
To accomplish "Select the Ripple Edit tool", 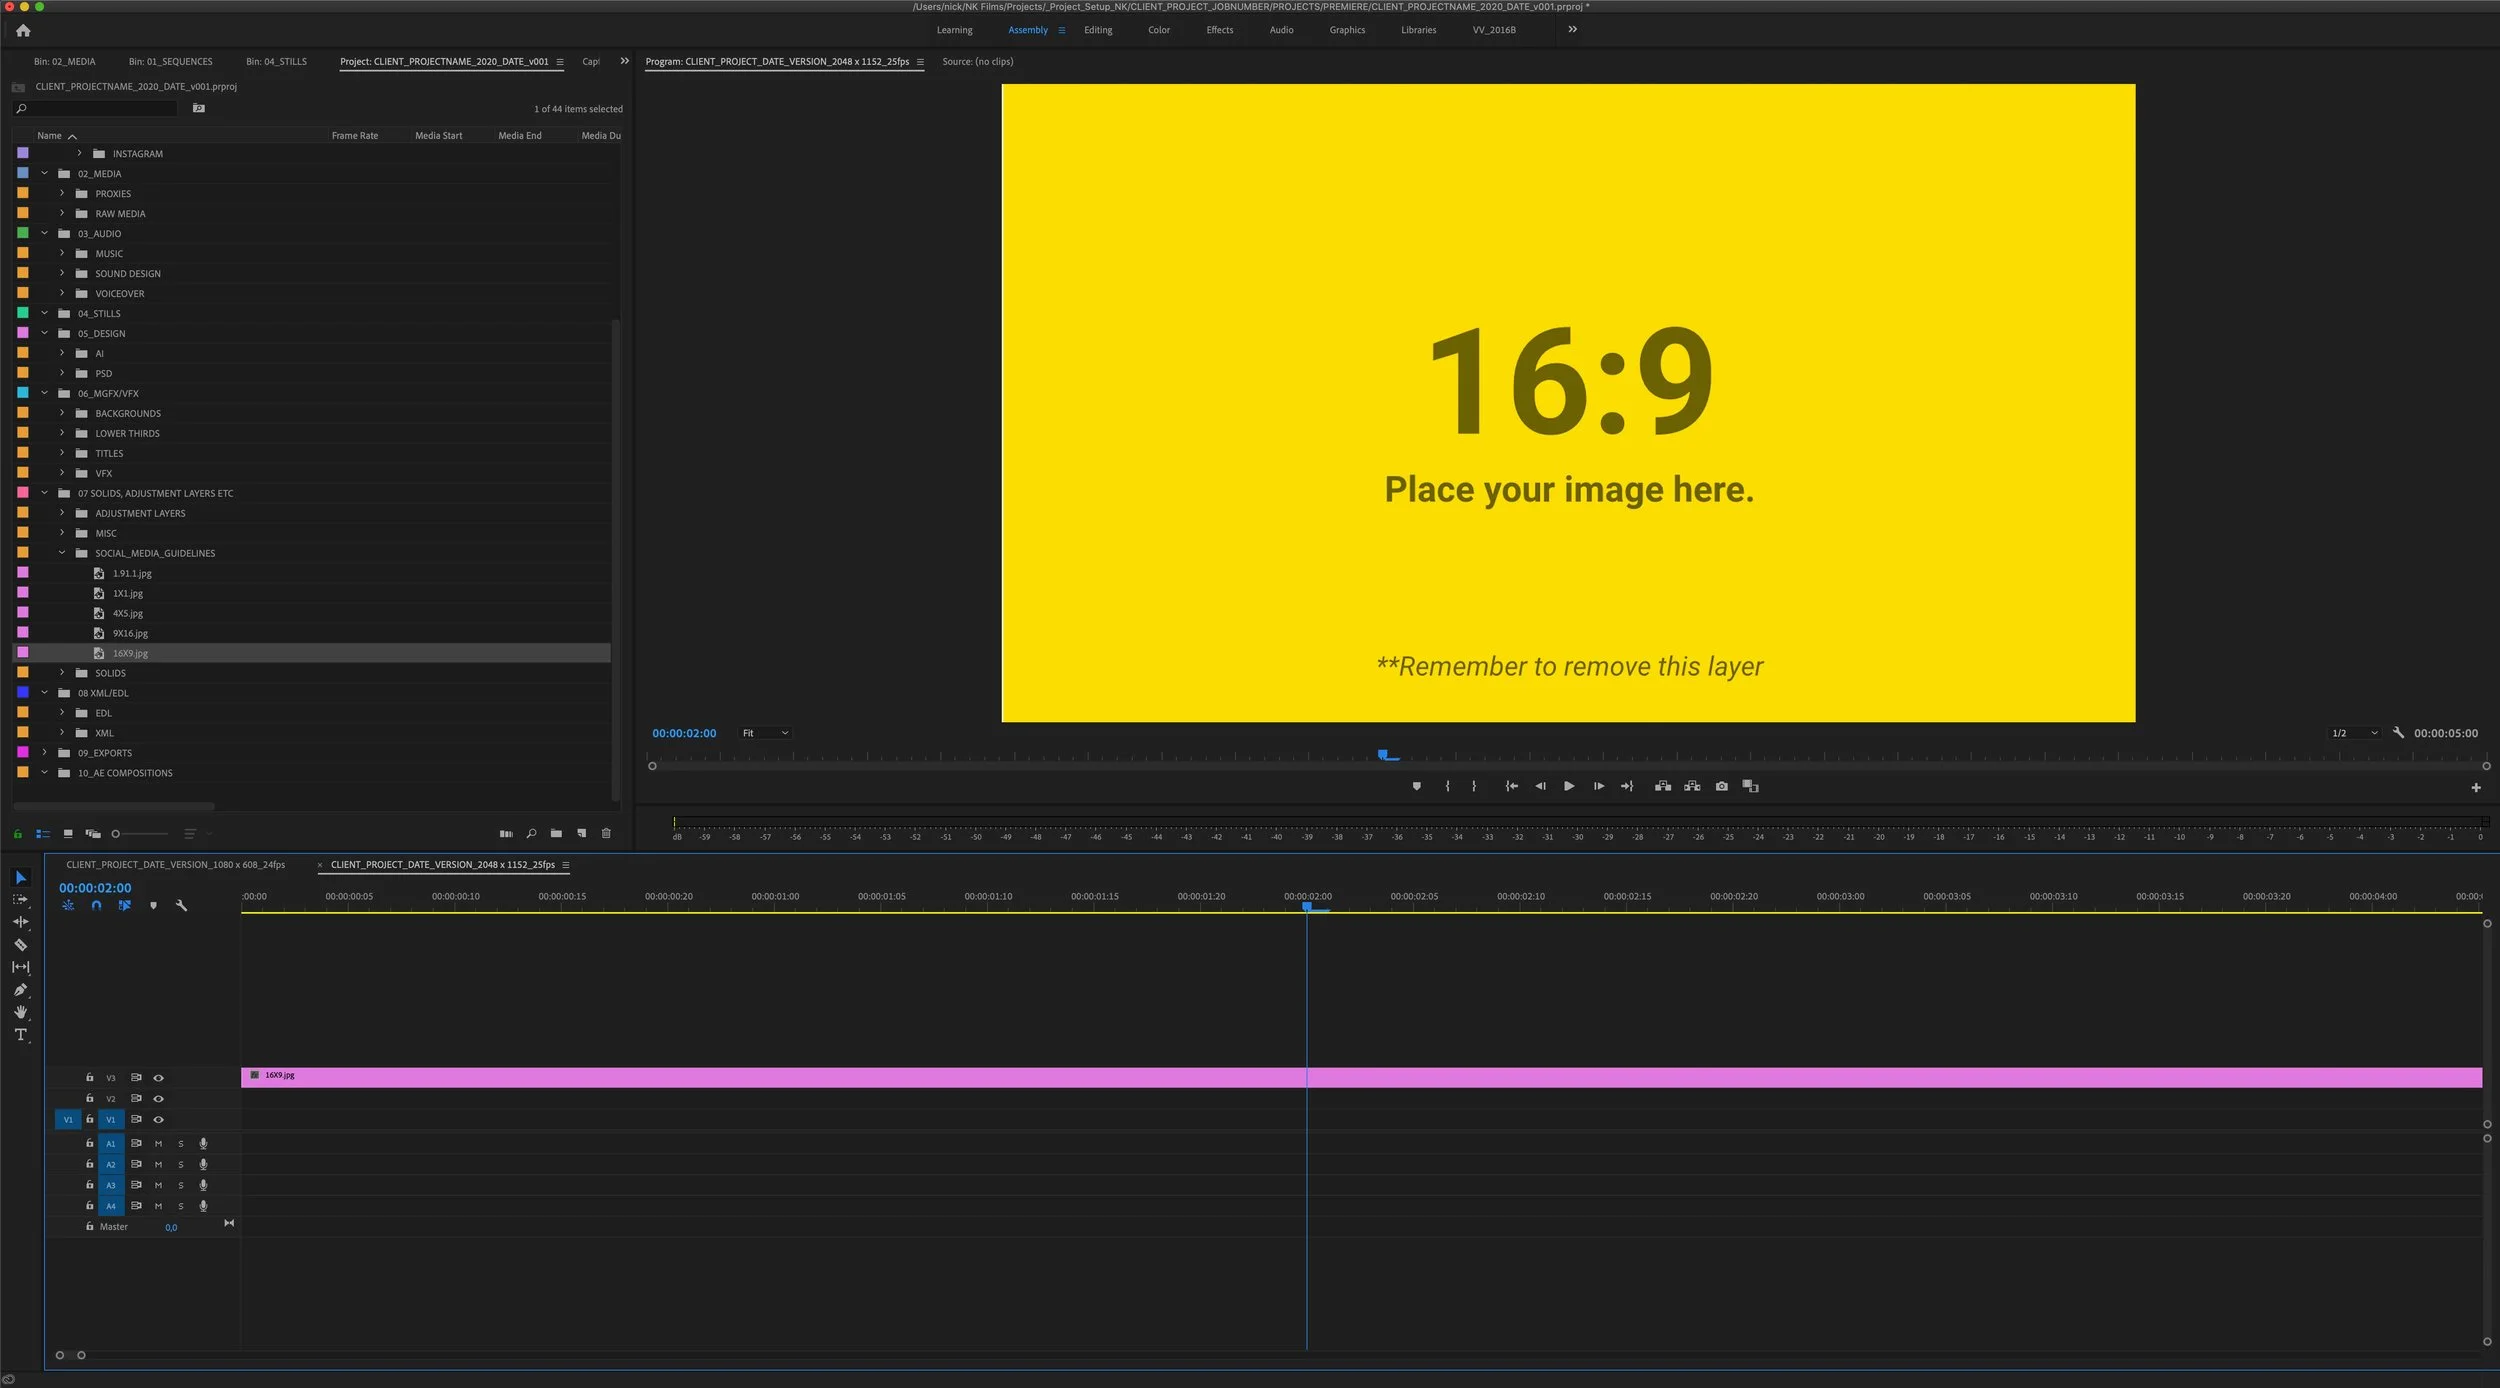I will (x=20, y=922).
